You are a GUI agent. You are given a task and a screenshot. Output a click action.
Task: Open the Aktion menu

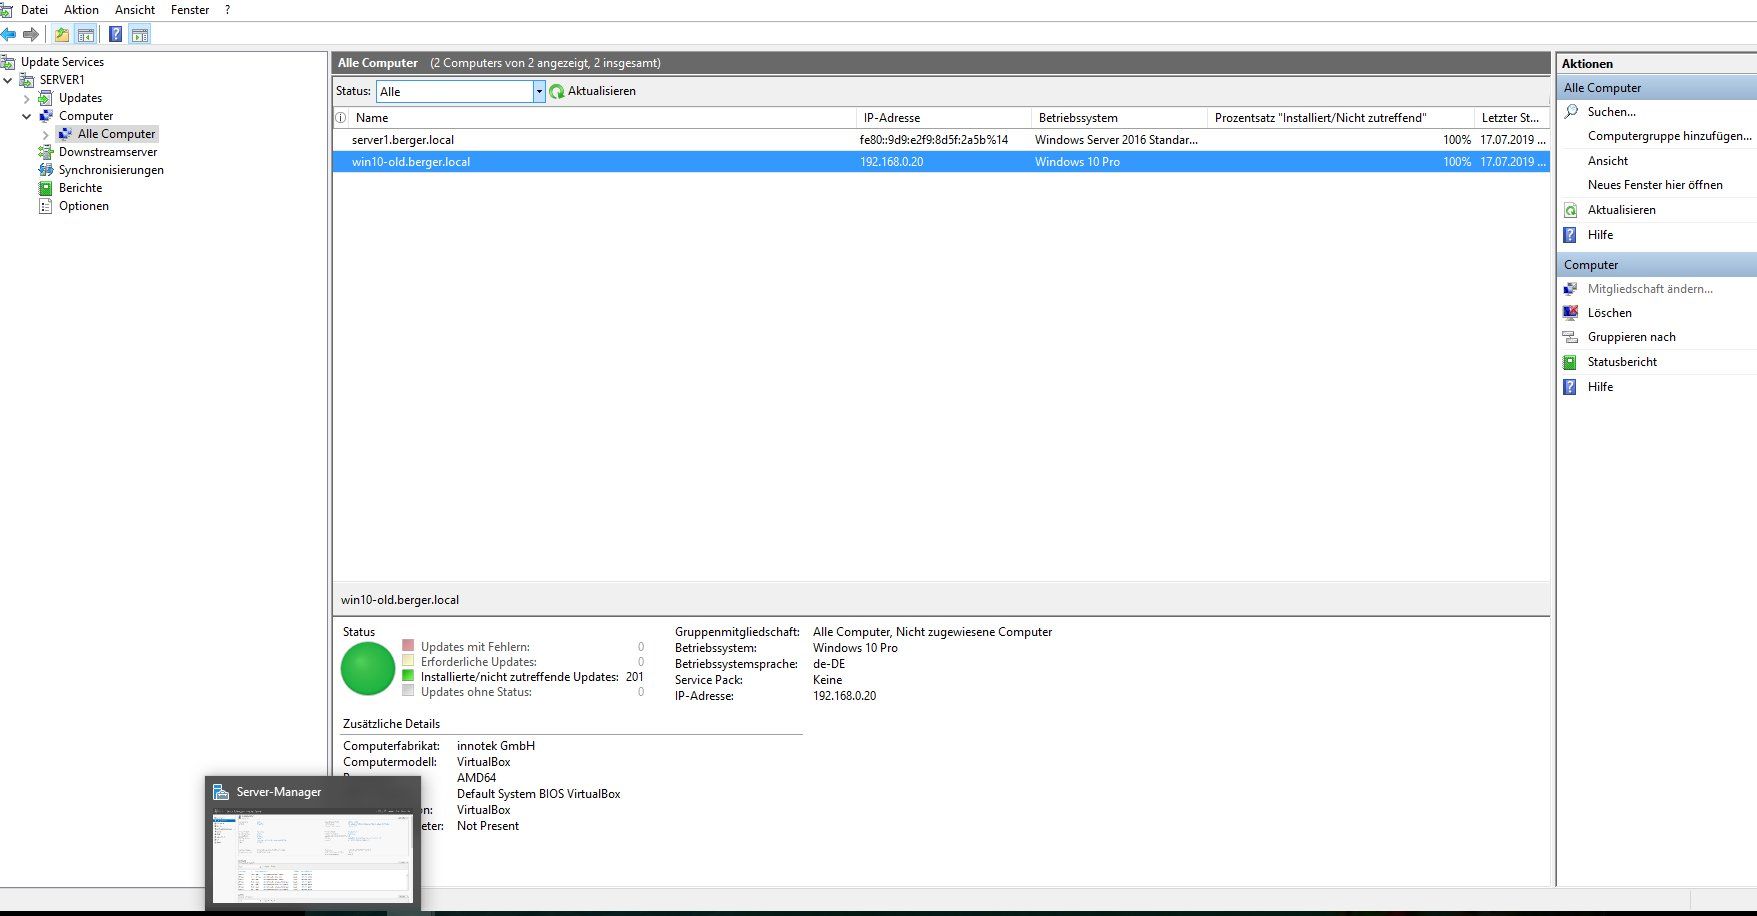tap(81, 10)
